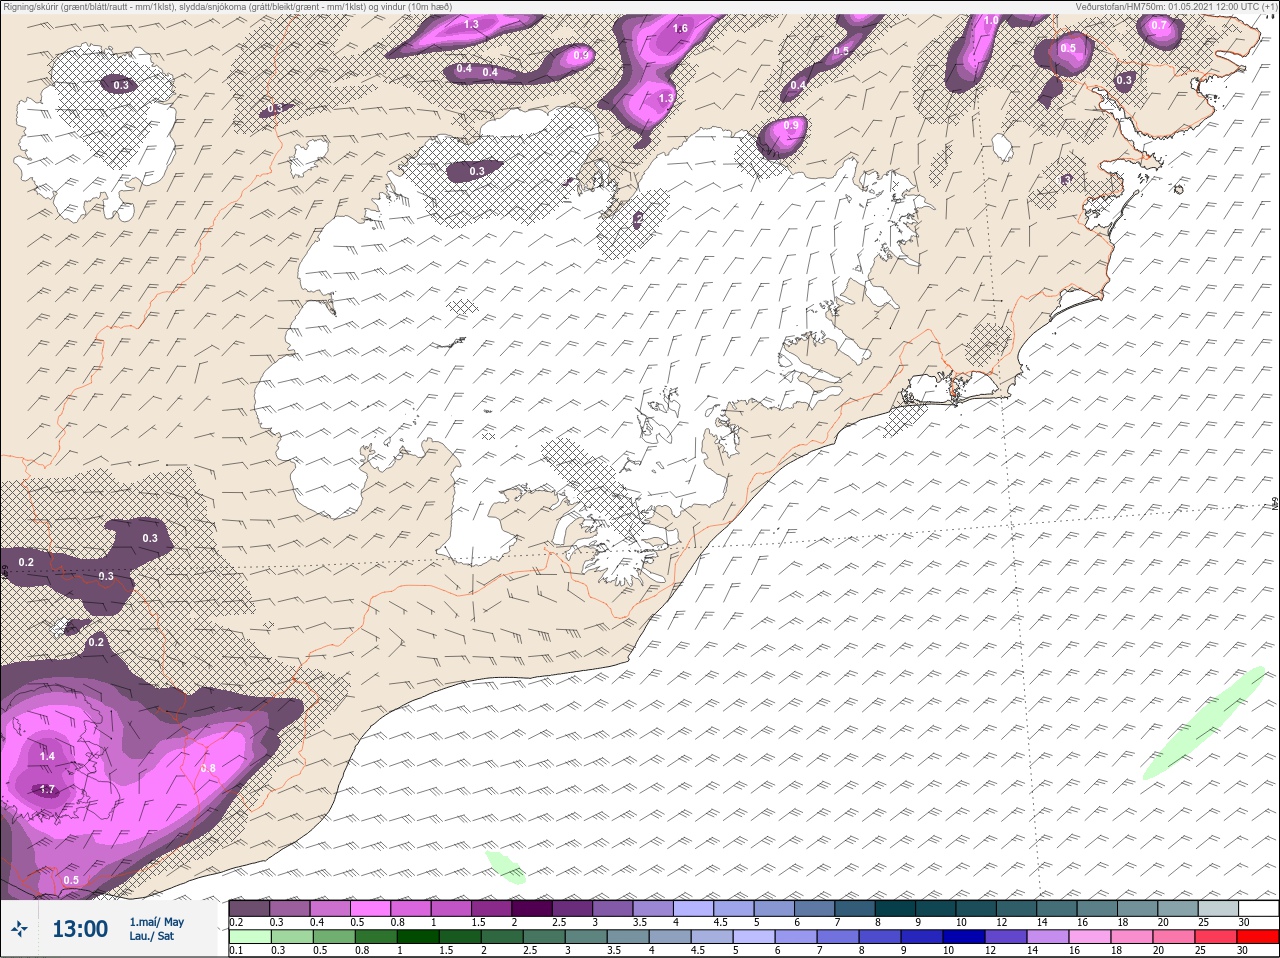Click the 0.8 value in magenta area

coord(208,768)
